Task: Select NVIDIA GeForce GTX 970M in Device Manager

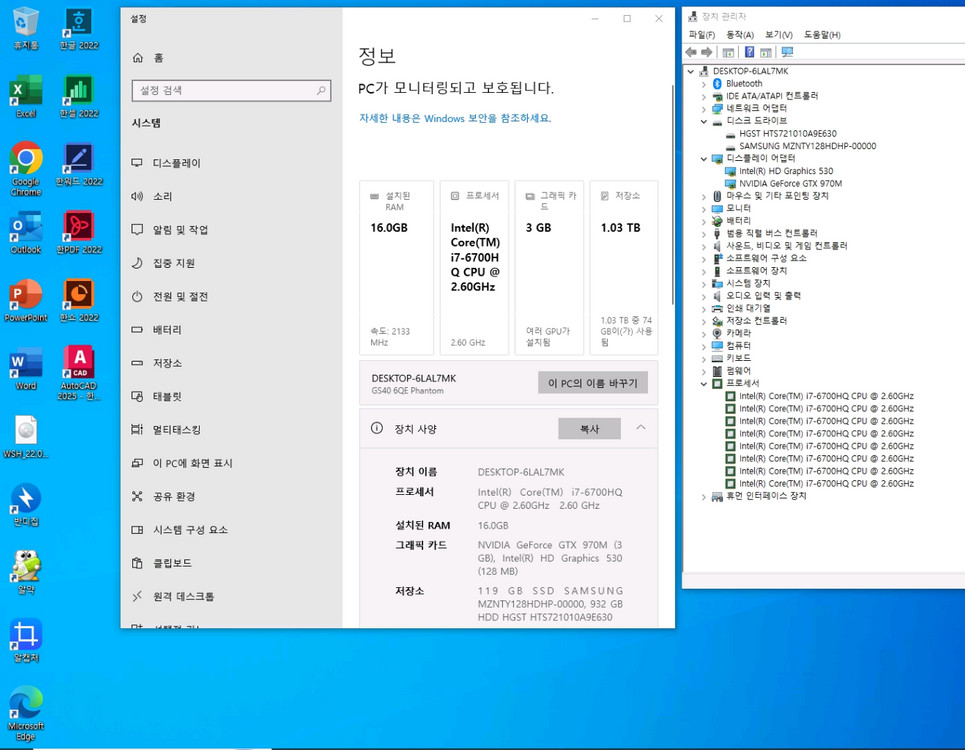Action: click(x=790, y=183)
